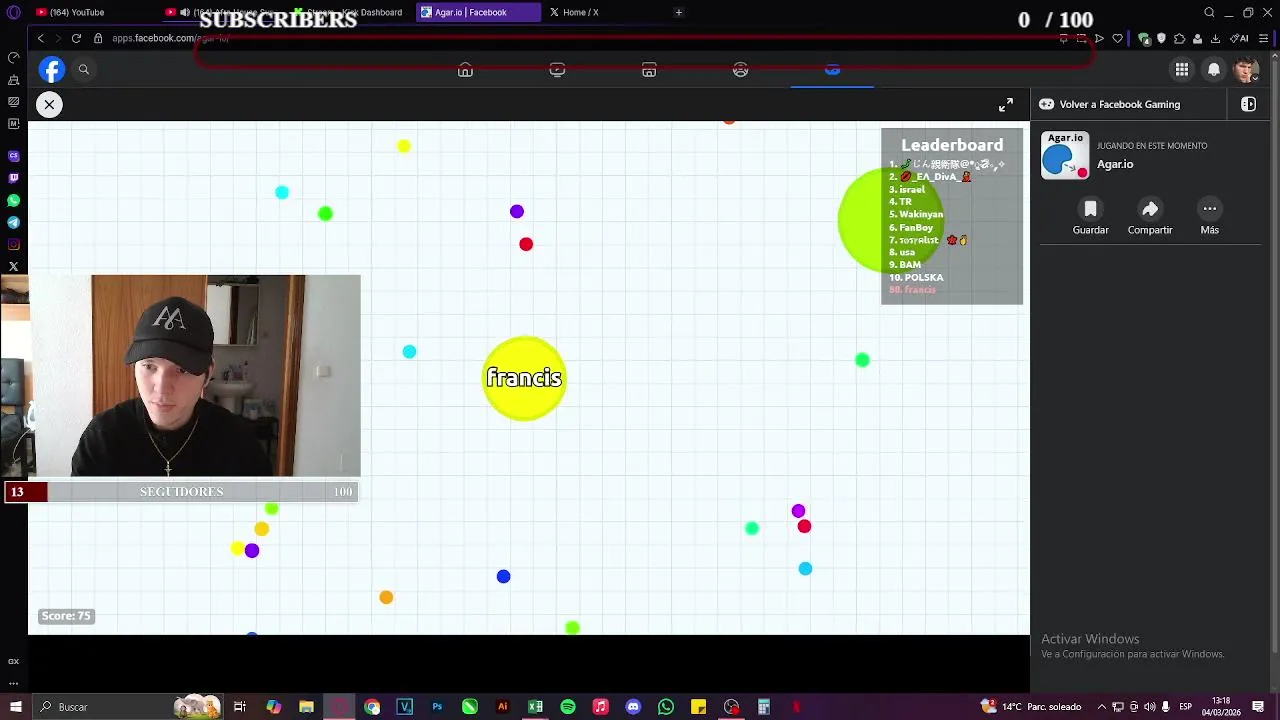The image size is (1280, 720).
Task: Open Excel from the taskbar
Action: 535,707
